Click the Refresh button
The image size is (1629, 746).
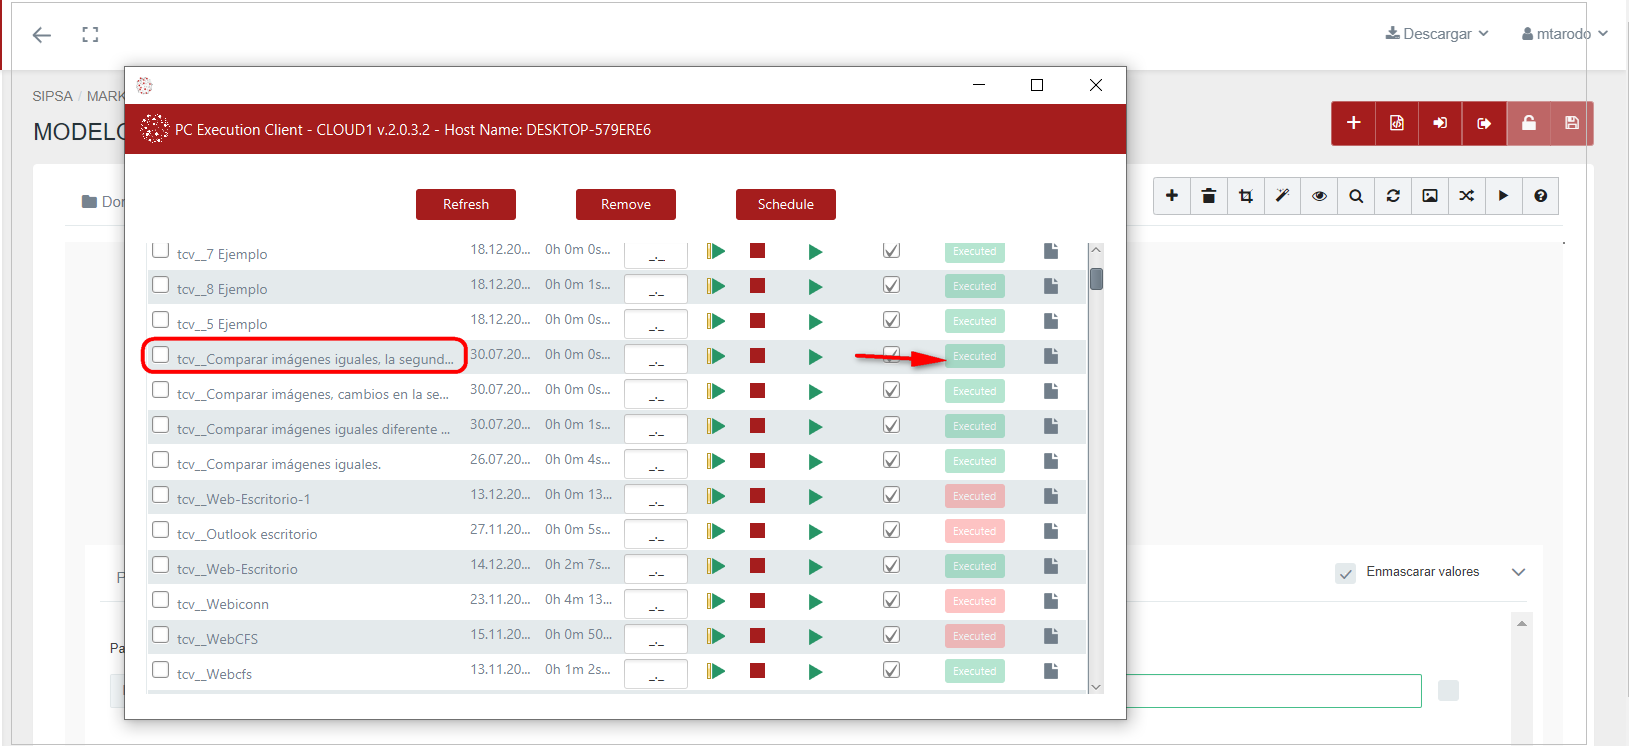click(466, 204)
